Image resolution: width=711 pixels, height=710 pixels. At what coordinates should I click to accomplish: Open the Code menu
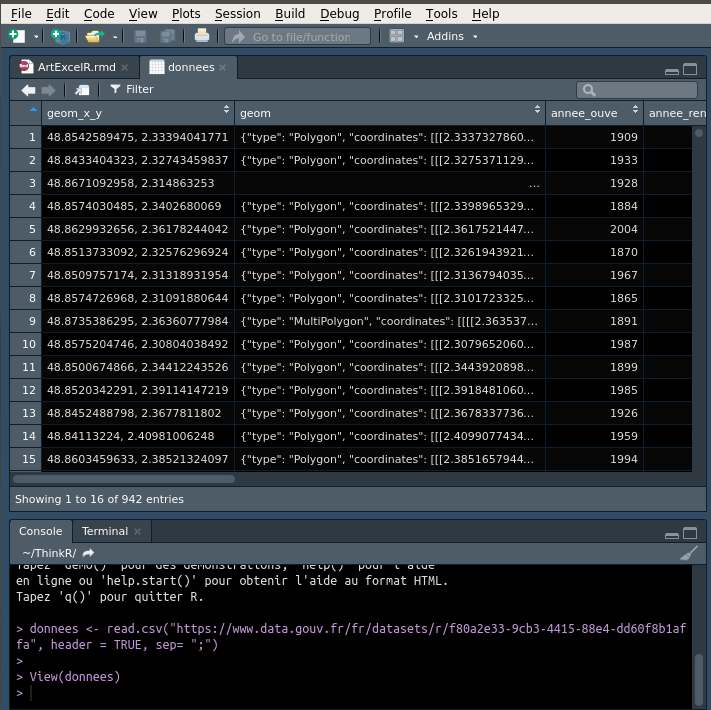coord(99,14)
